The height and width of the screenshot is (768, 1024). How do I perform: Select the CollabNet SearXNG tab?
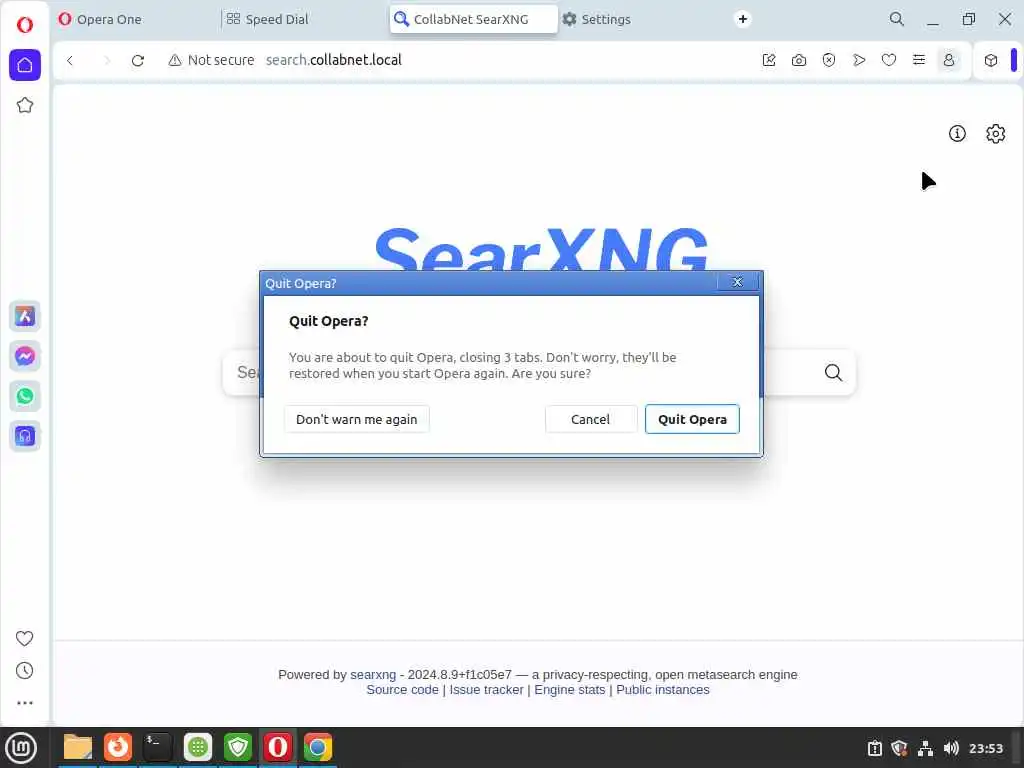474,19
